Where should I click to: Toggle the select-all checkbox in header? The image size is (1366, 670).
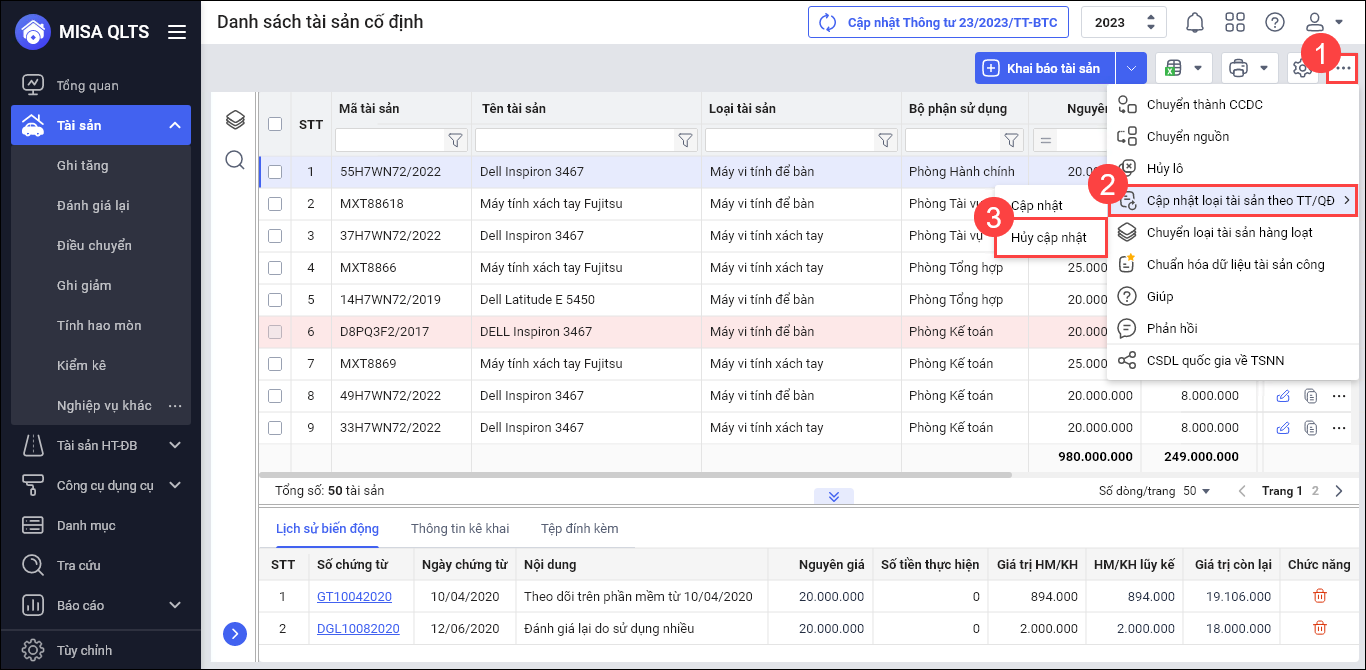click(x=275, y=124)
